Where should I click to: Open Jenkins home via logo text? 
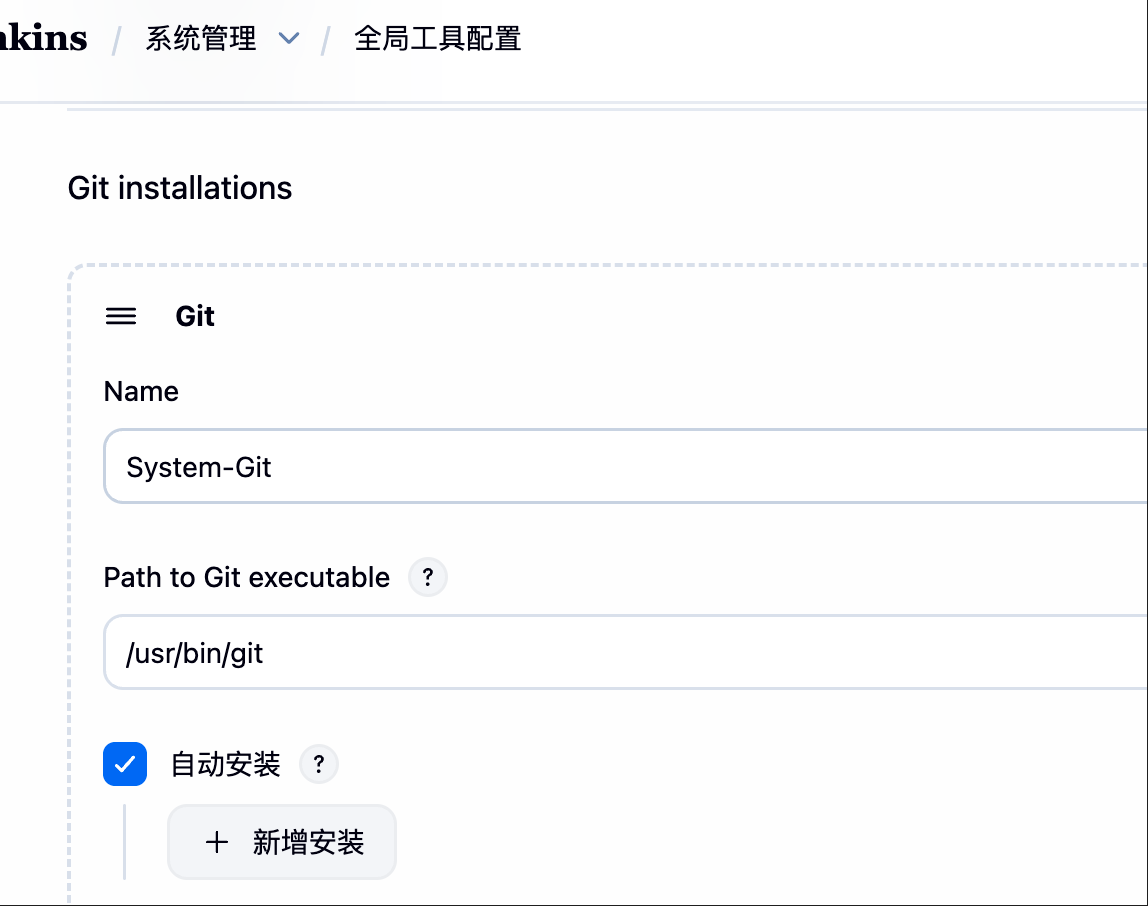43,39
